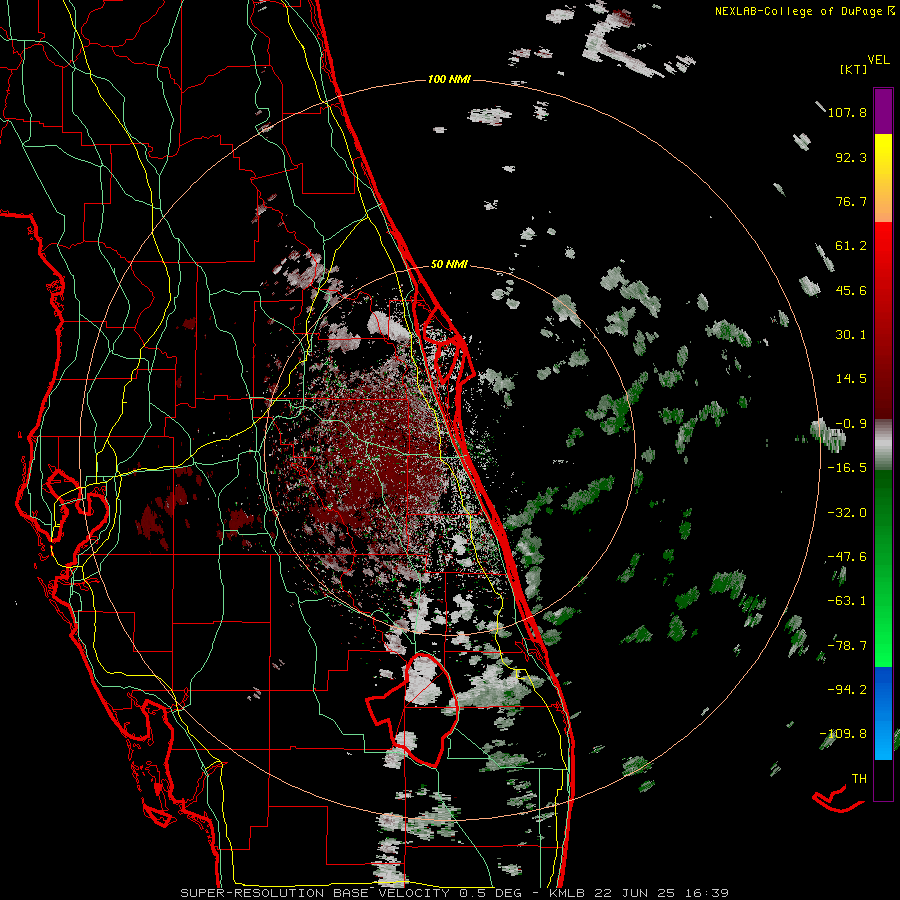Image resolution: width=900 pixels, height=900 pixels.
Task: Click the [KT] units label
Action: pyautogui.click(x=854, y=69)
